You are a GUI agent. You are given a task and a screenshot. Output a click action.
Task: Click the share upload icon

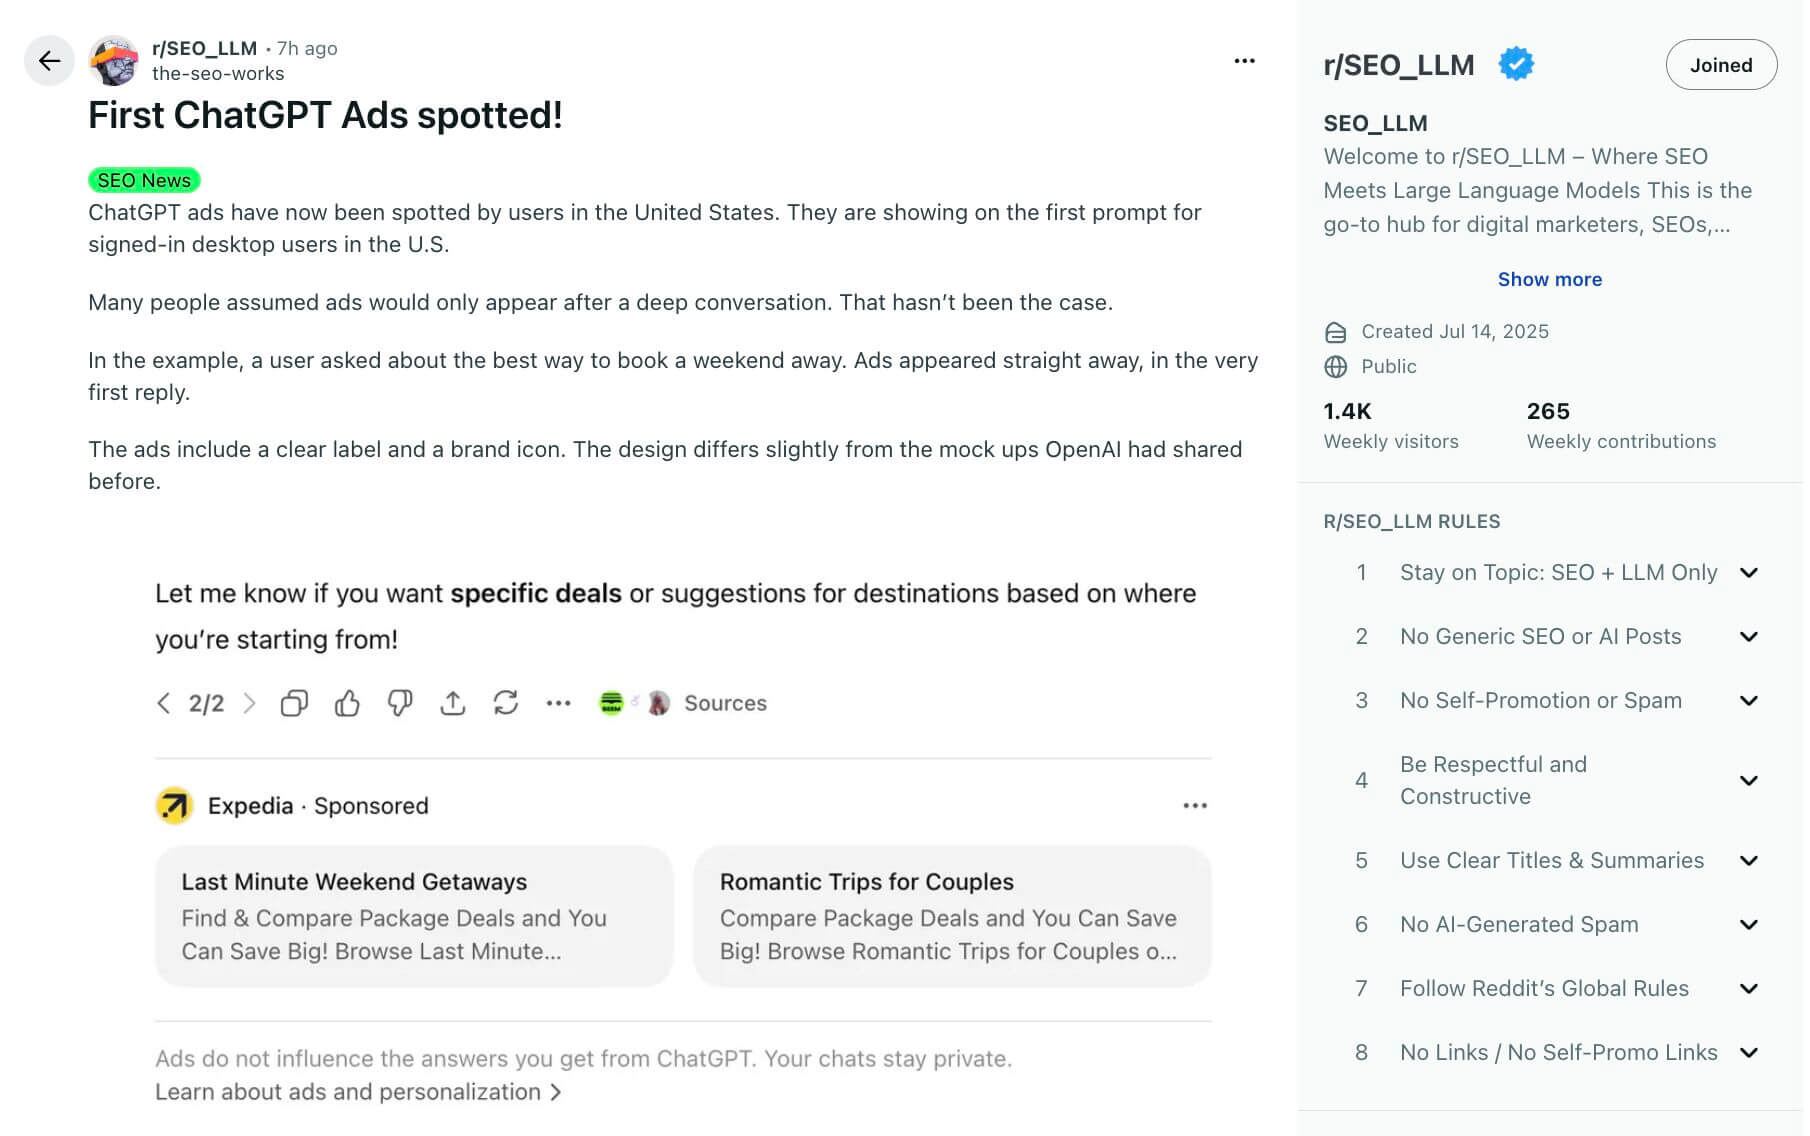[453, 703]
